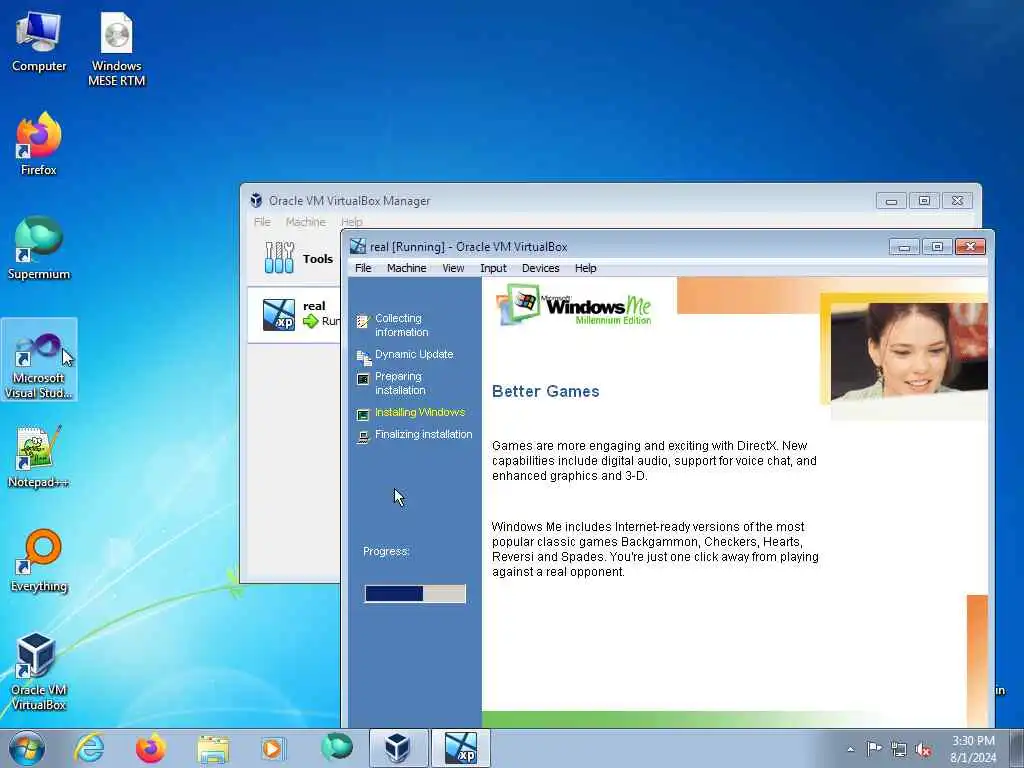Viewport: 1024px width, 768px height.
Task: Click the Action Center flag icon
Action: click(874, 749)
